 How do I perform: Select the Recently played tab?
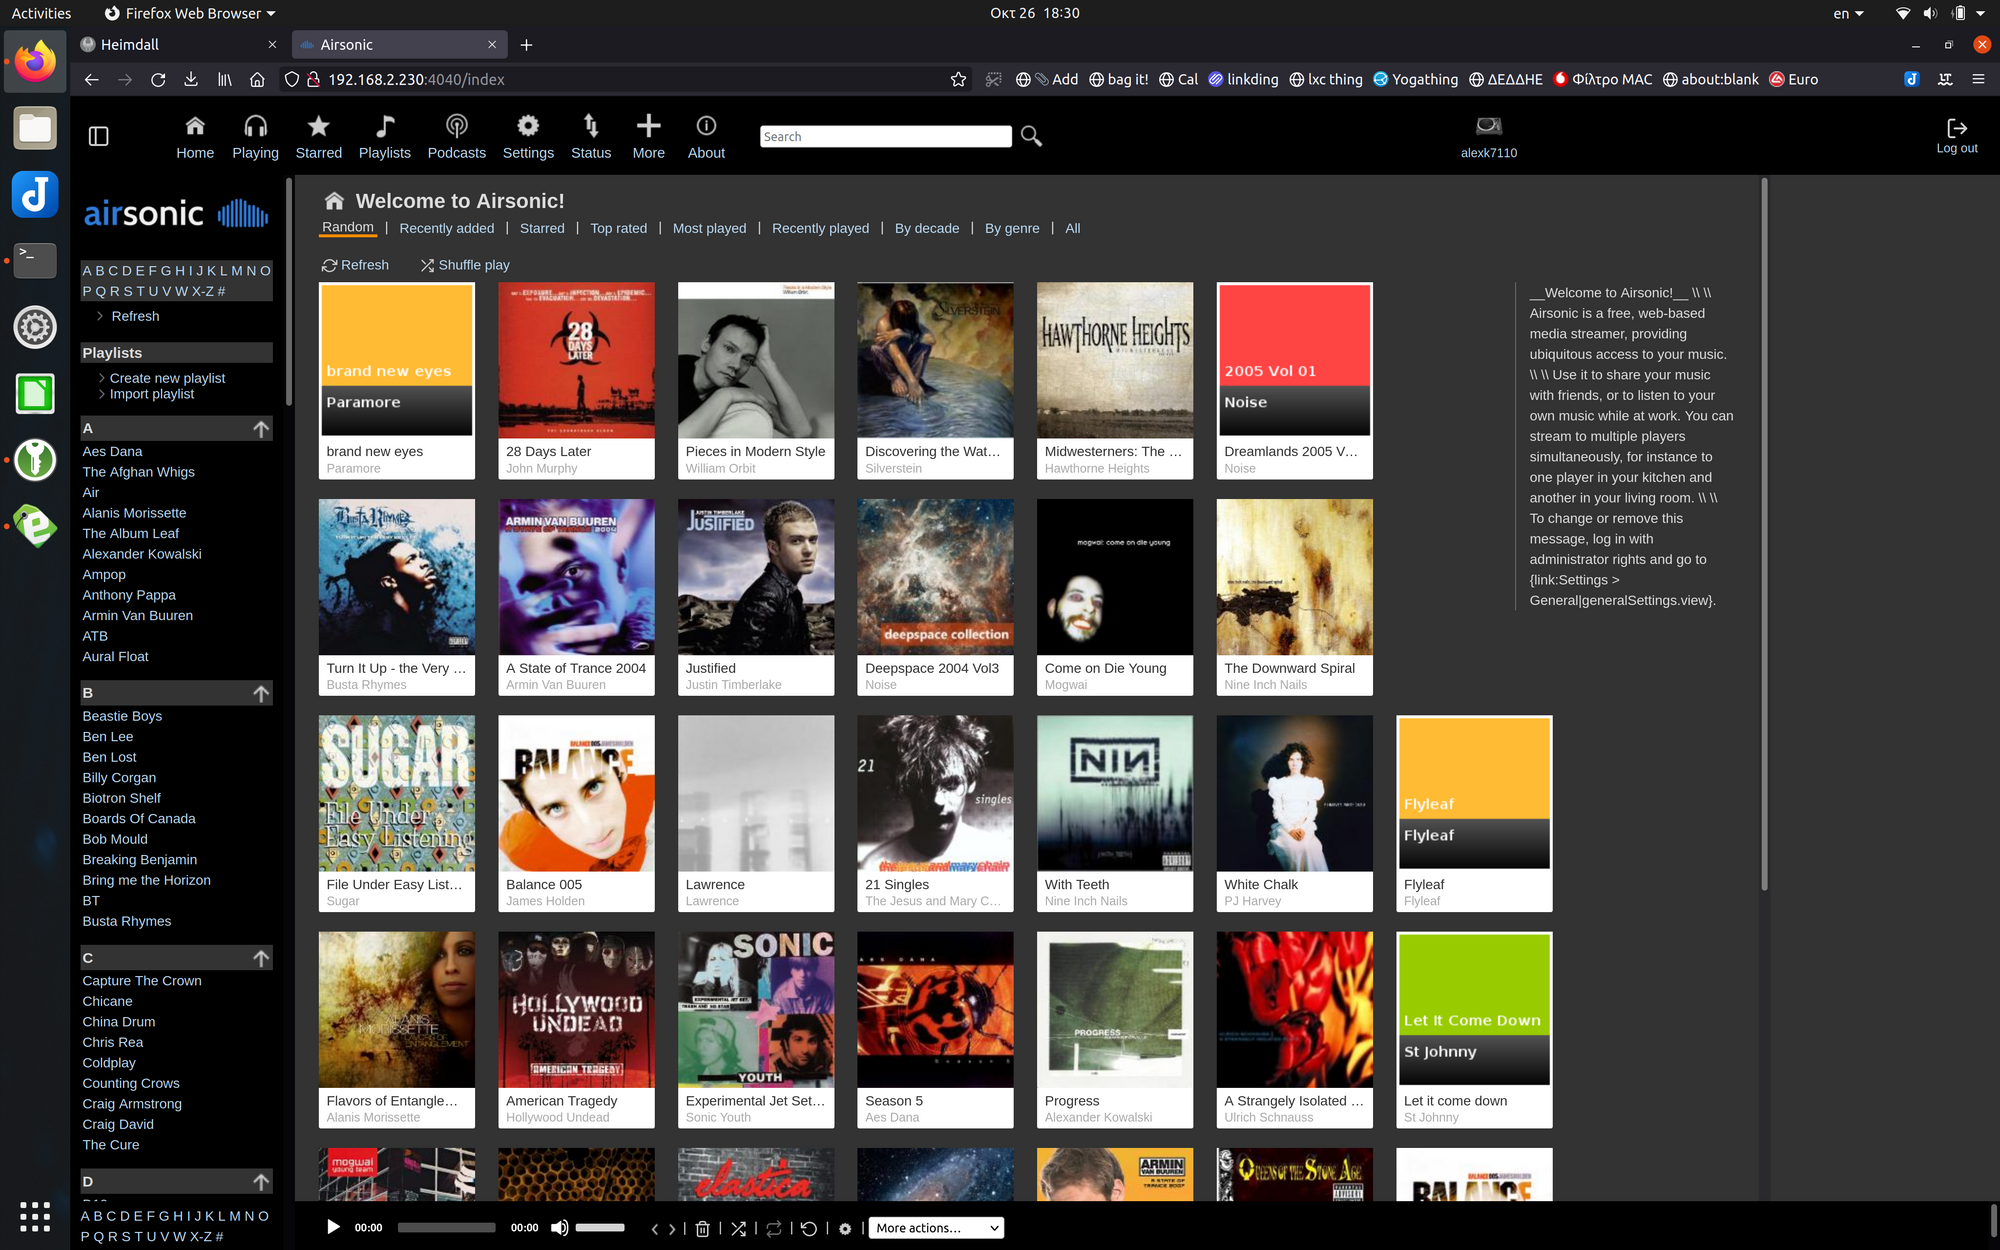[x=820, y=228]
